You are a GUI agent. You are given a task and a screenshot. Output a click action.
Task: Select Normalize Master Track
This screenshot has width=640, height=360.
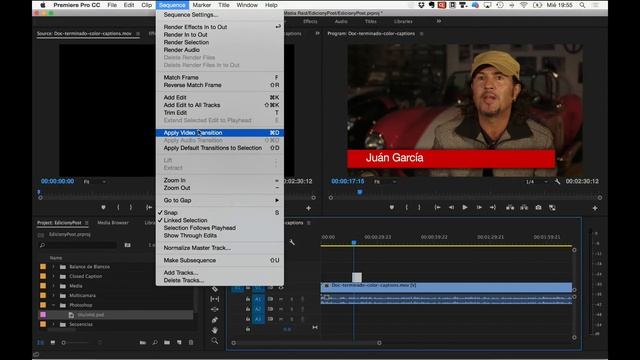[220, 248]
